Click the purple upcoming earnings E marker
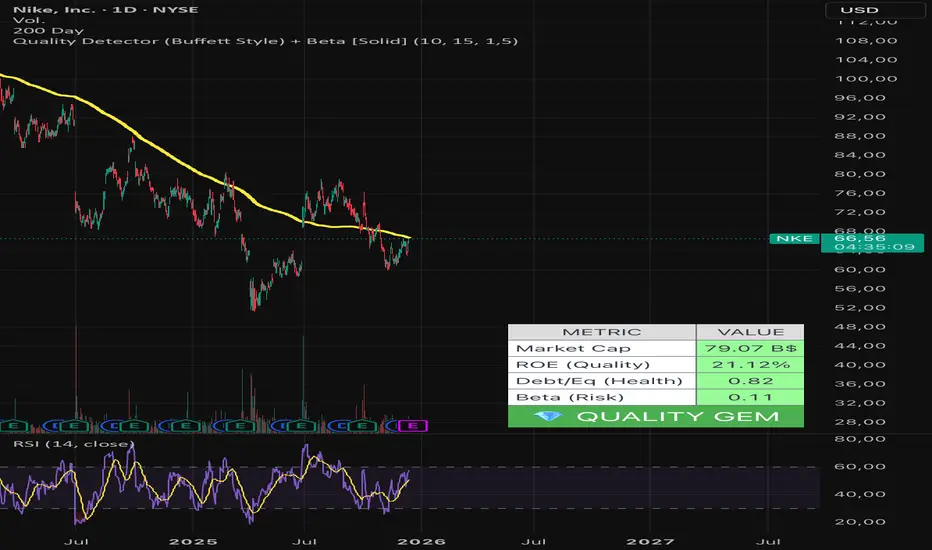This screenshot has height=550, width=932. (x=413, y=426)
